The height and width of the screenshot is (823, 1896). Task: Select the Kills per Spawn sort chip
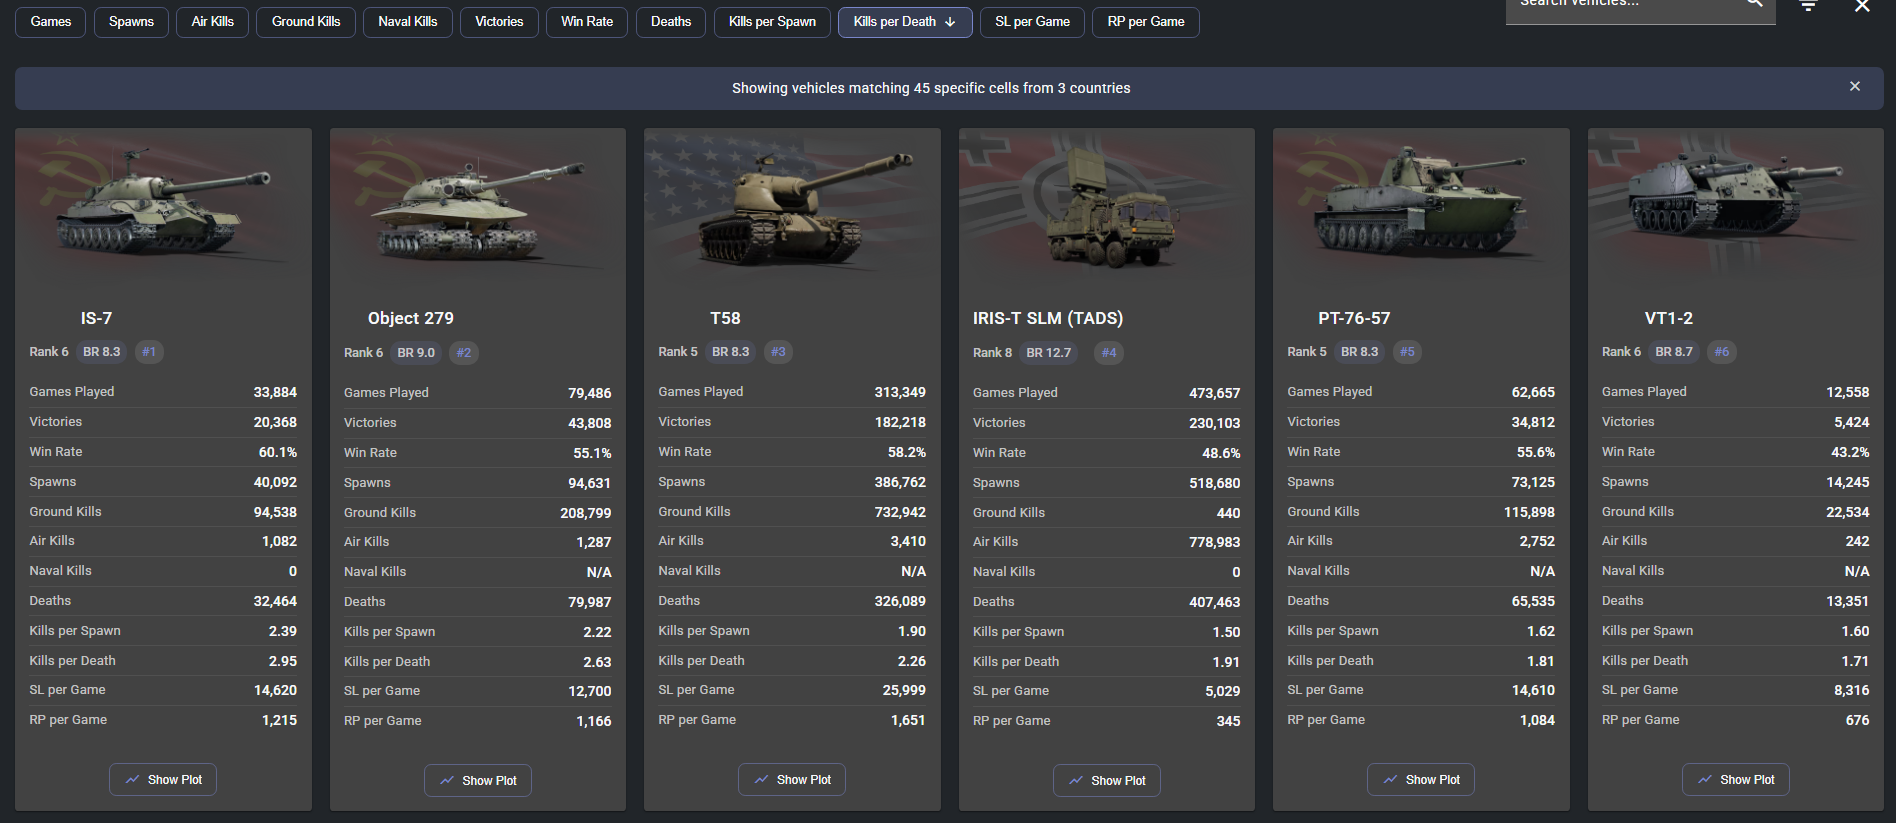coord(772,22)
